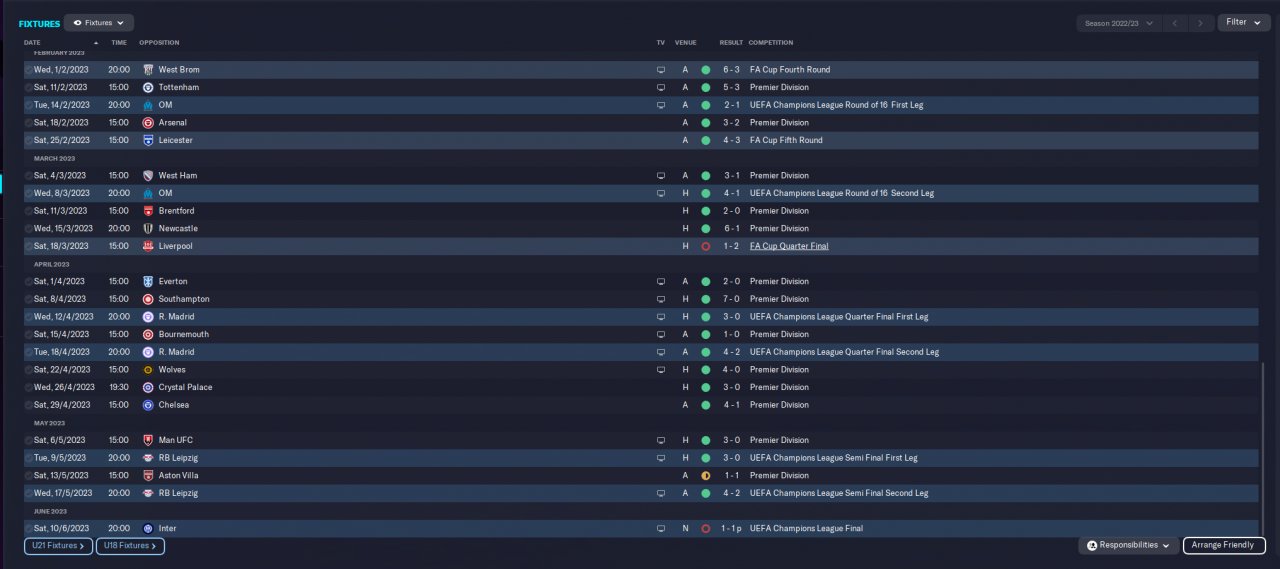Click the 6 - 1 result against Newcastle
This screenshot has width=1280, height=569.
click(x=732, y=229)
